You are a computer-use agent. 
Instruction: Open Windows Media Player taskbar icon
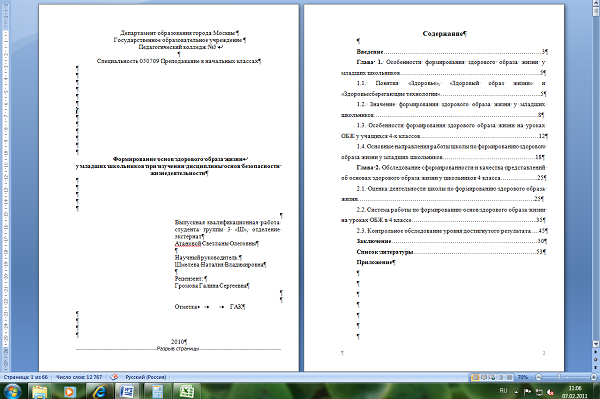pyautogui.click(x=70, y=391)
